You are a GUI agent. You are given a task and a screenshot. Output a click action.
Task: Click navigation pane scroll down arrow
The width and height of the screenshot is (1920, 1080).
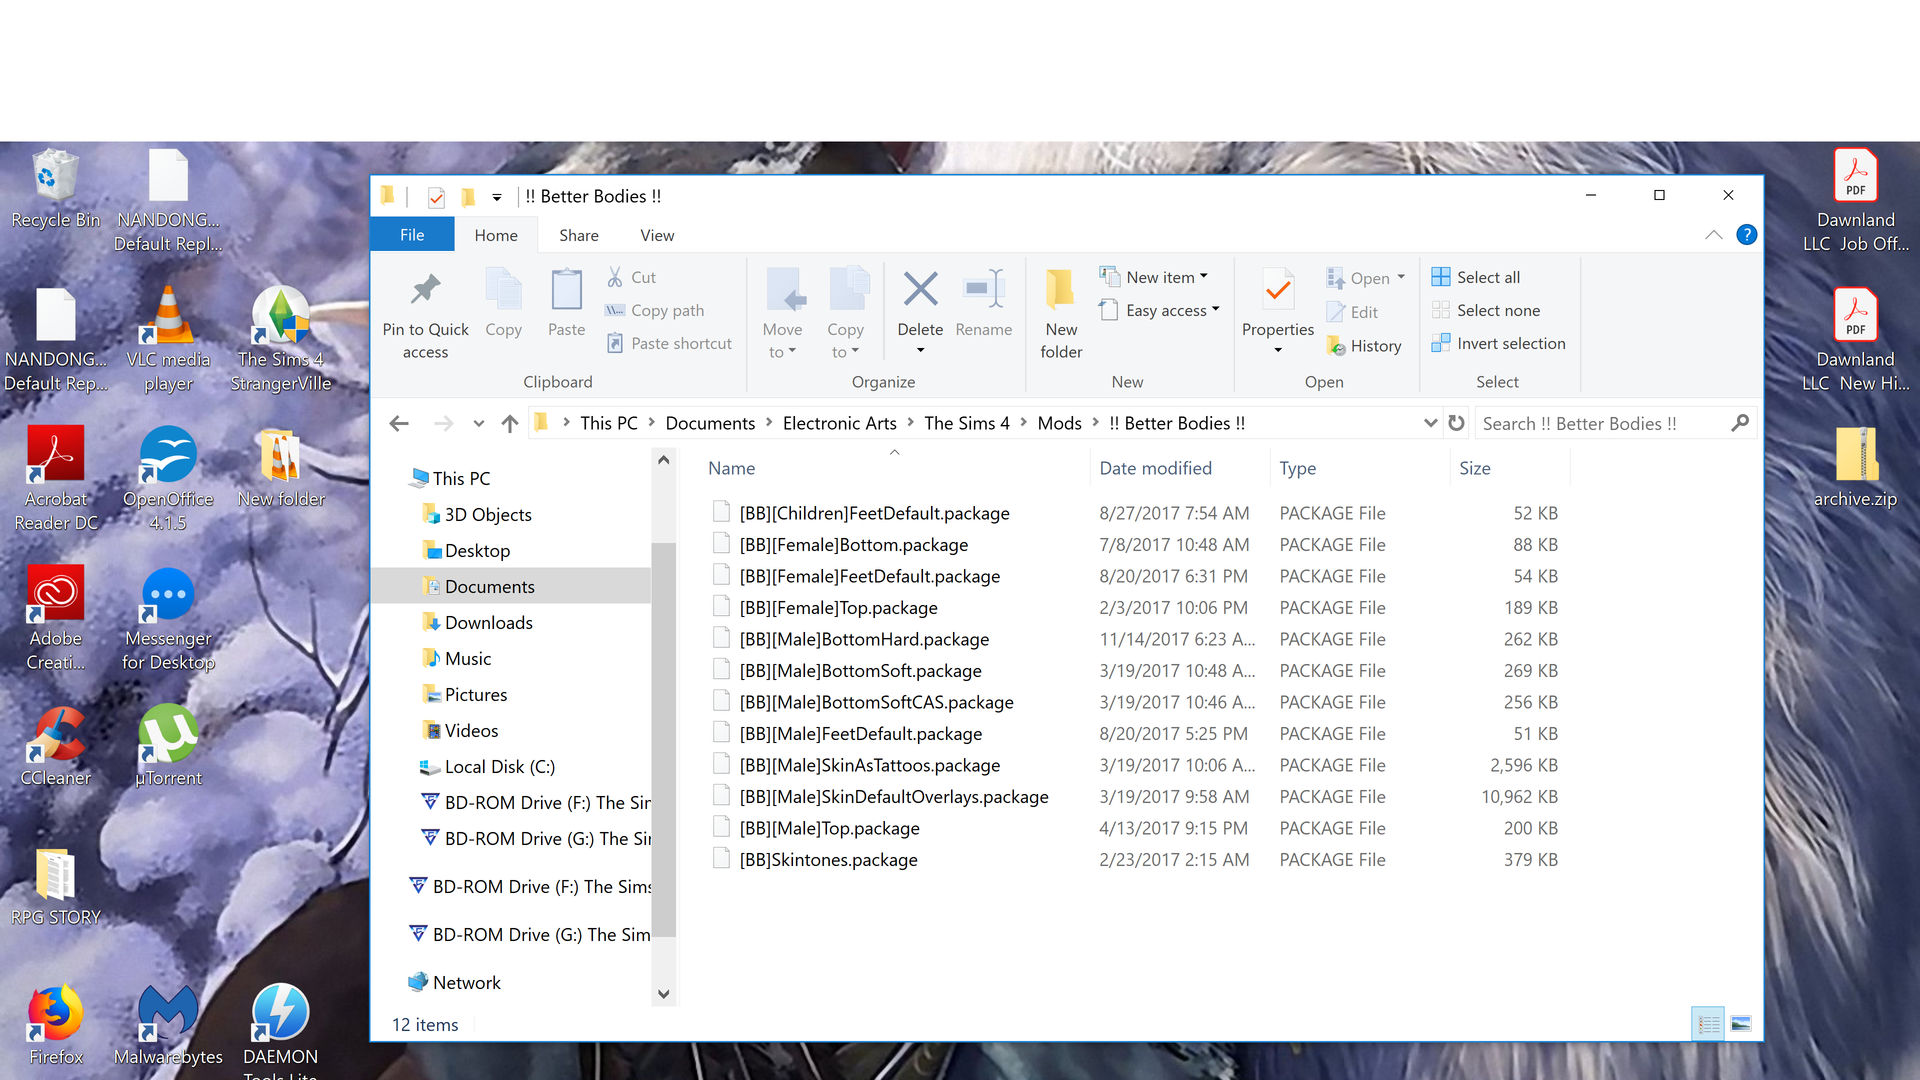(x=664, y=994)
